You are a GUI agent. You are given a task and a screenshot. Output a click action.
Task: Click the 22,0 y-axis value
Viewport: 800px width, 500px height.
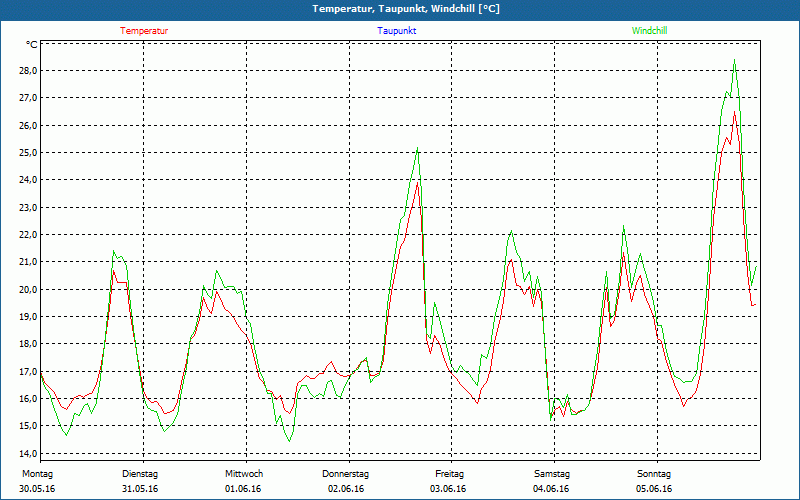(x=29, y=234)
